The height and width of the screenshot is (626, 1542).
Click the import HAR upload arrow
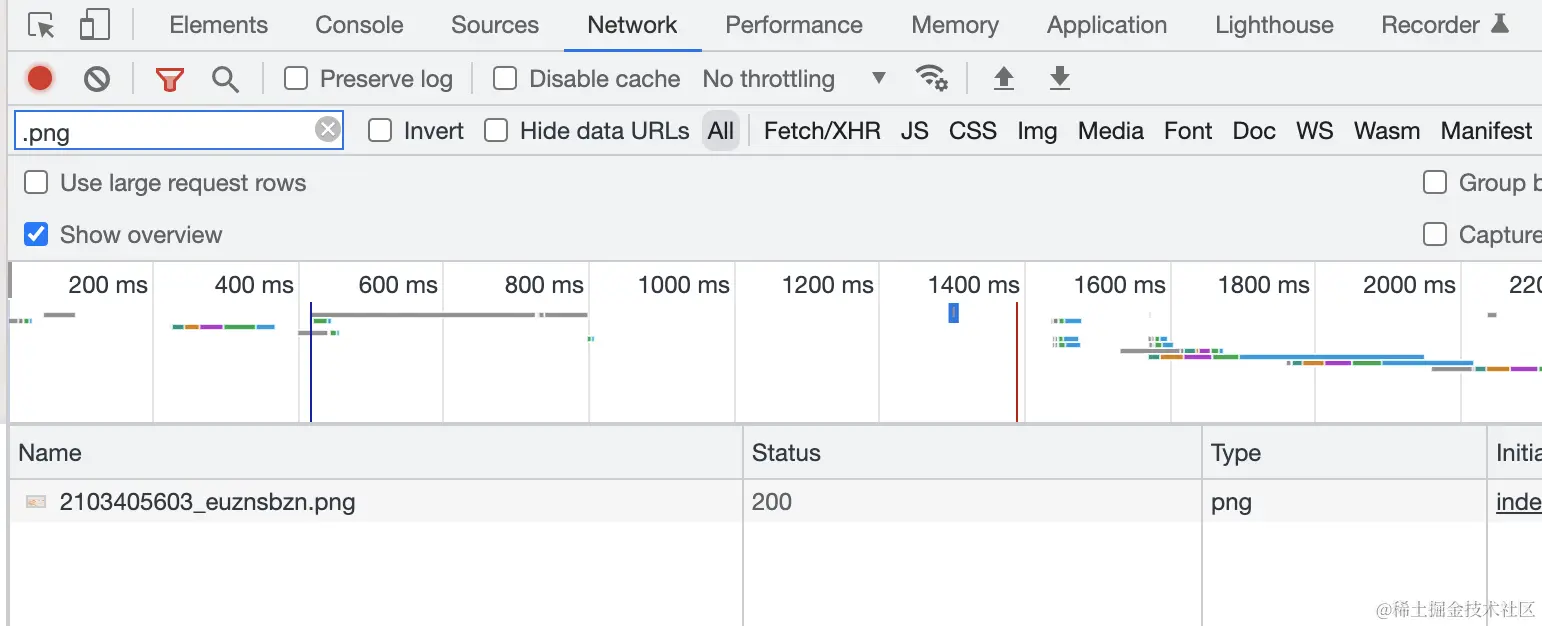[1004, 78]
